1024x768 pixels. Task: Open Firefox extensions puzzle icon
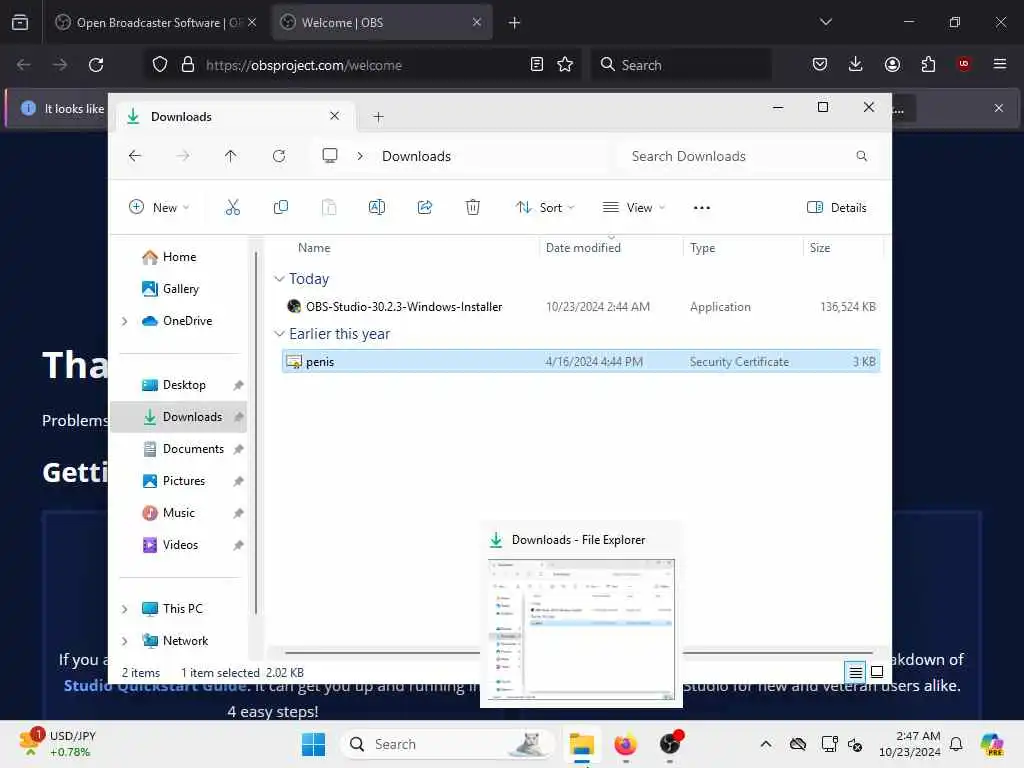(928, 65)
